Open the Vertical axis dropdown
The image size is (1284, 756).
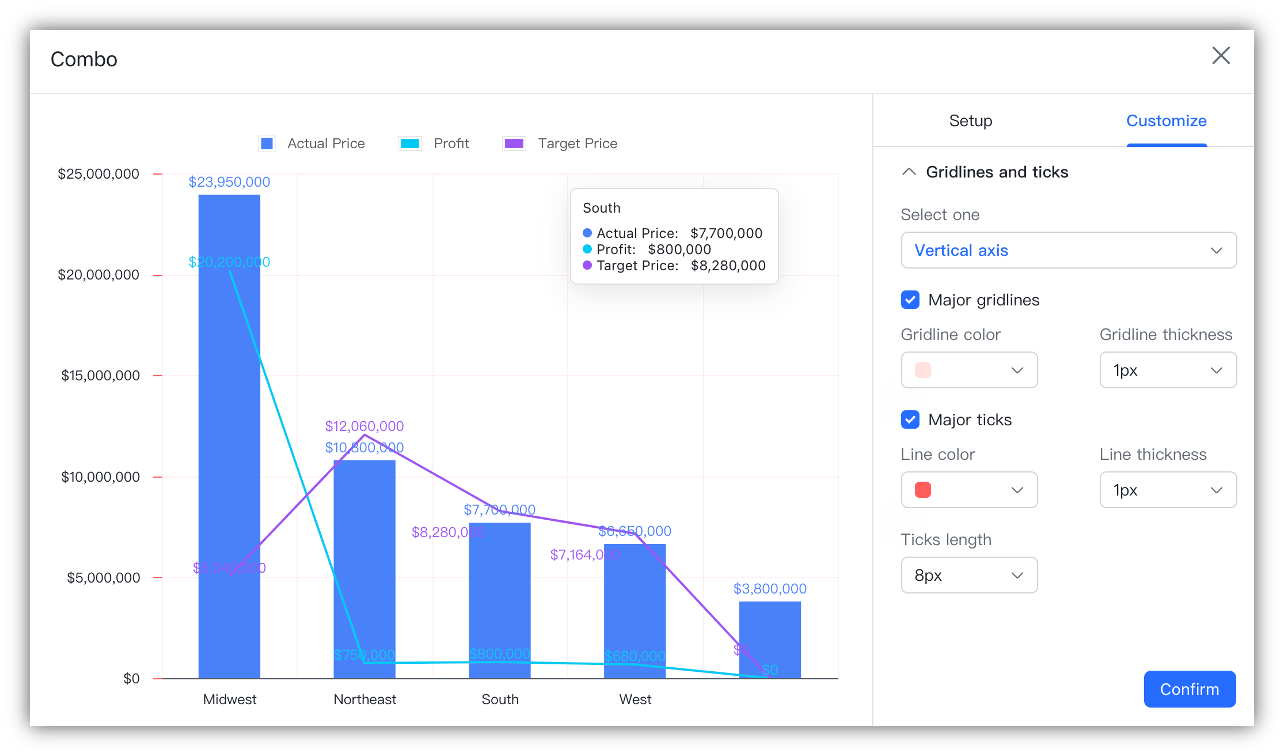pos(1068,250)
